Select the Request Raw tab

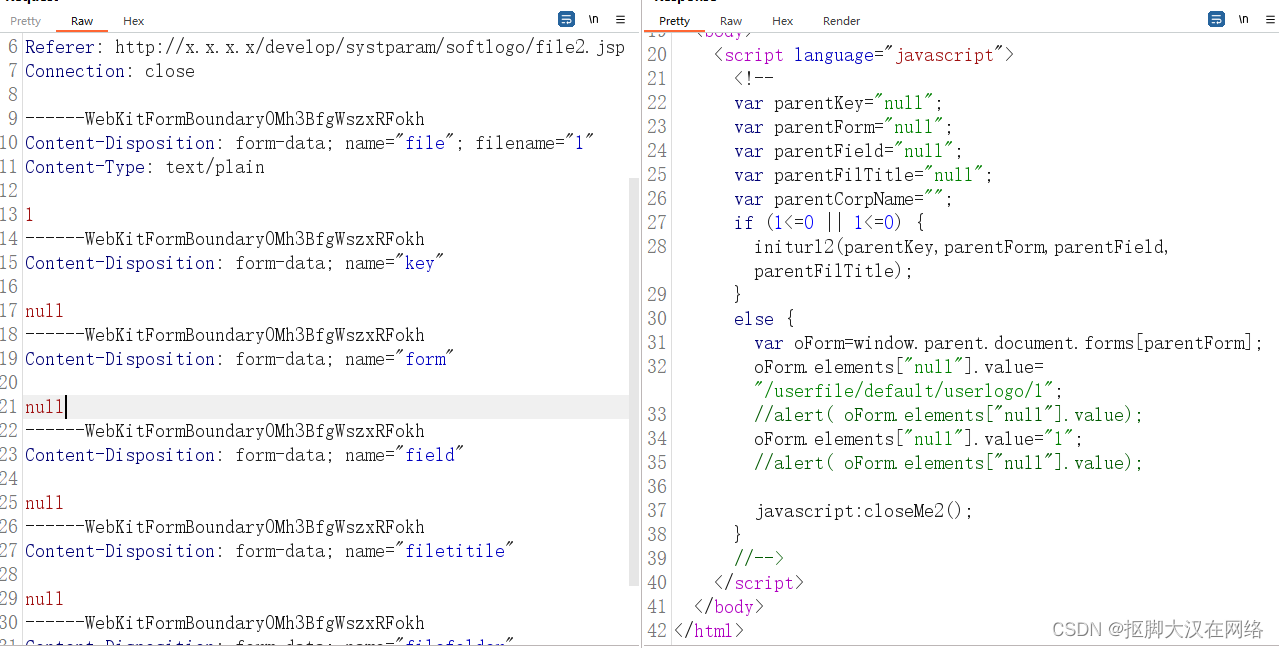82,21
